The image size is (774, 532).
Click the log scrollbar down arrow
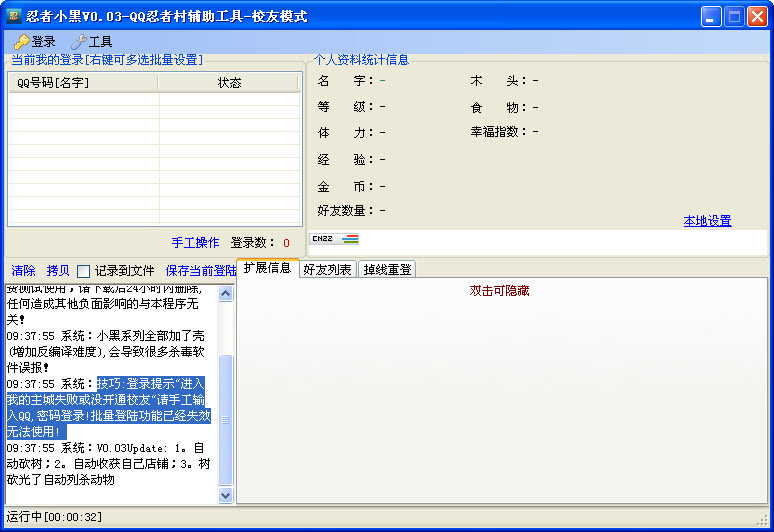(226, 495)
